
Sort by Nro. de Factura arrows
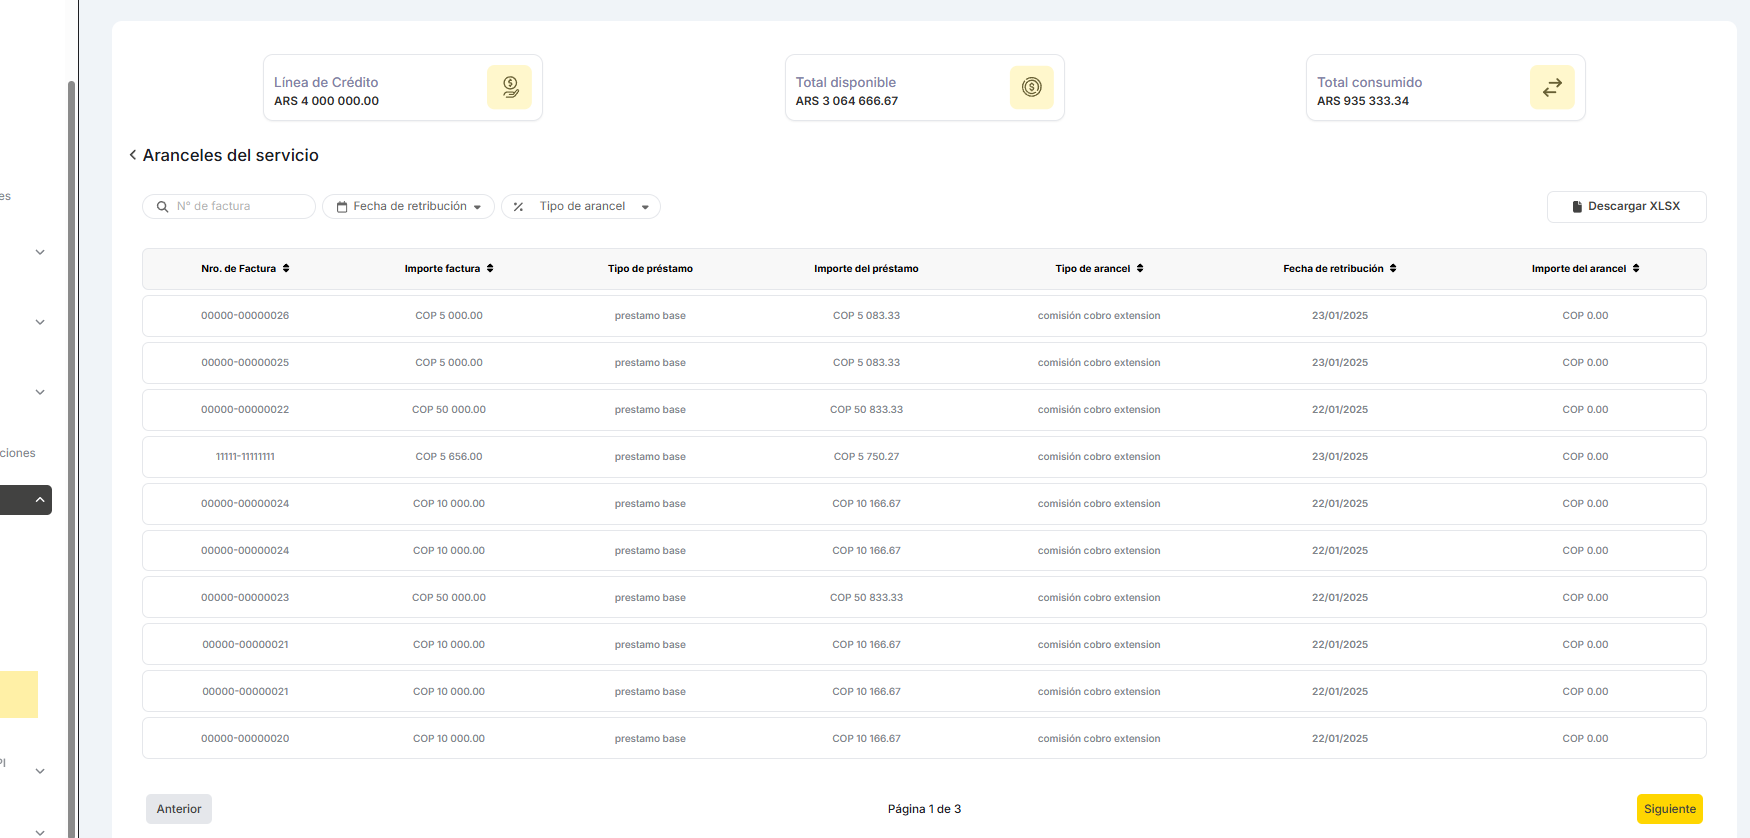tap(286, 268)
